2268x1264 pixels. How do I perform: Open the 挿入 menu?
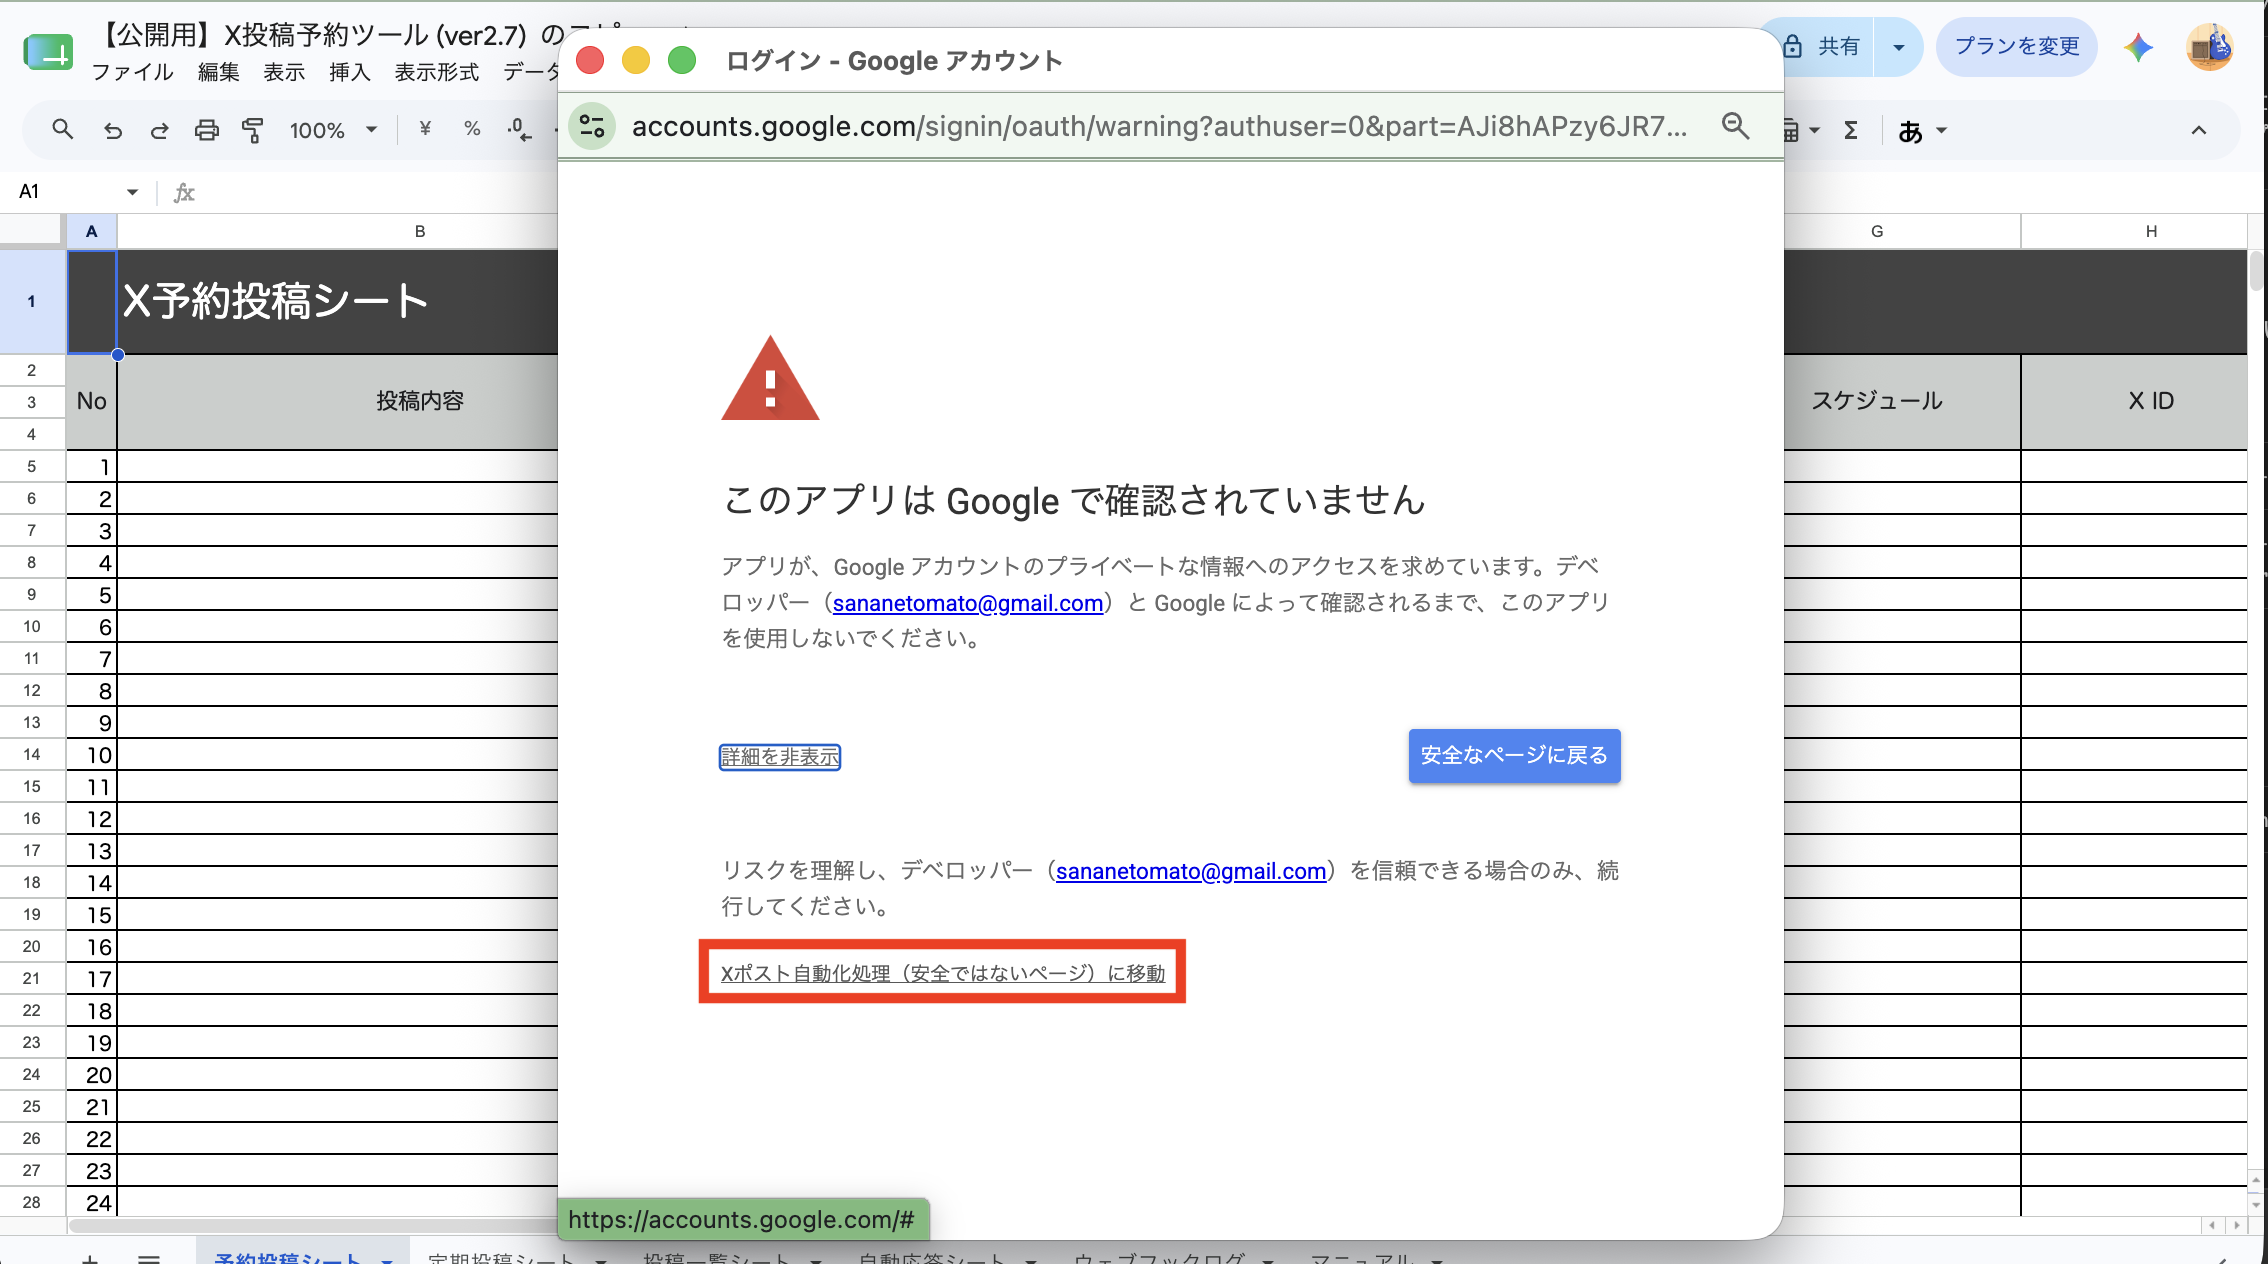pyautogui.click(x=349, y=72)
